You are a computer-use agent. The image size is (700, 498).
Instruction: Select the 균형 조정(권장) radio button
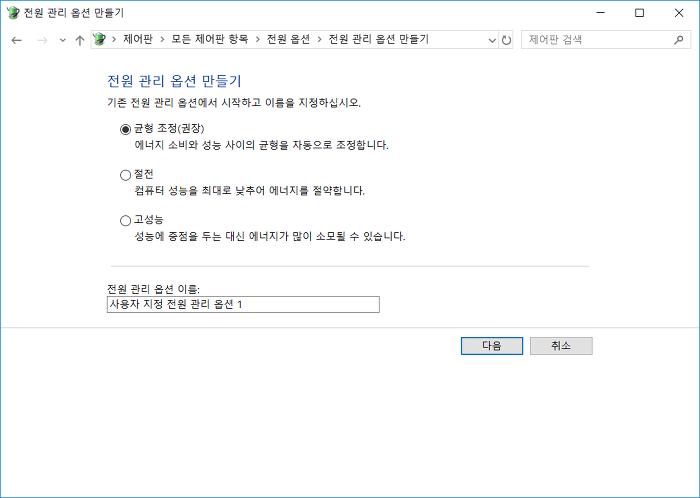point(125,129)
